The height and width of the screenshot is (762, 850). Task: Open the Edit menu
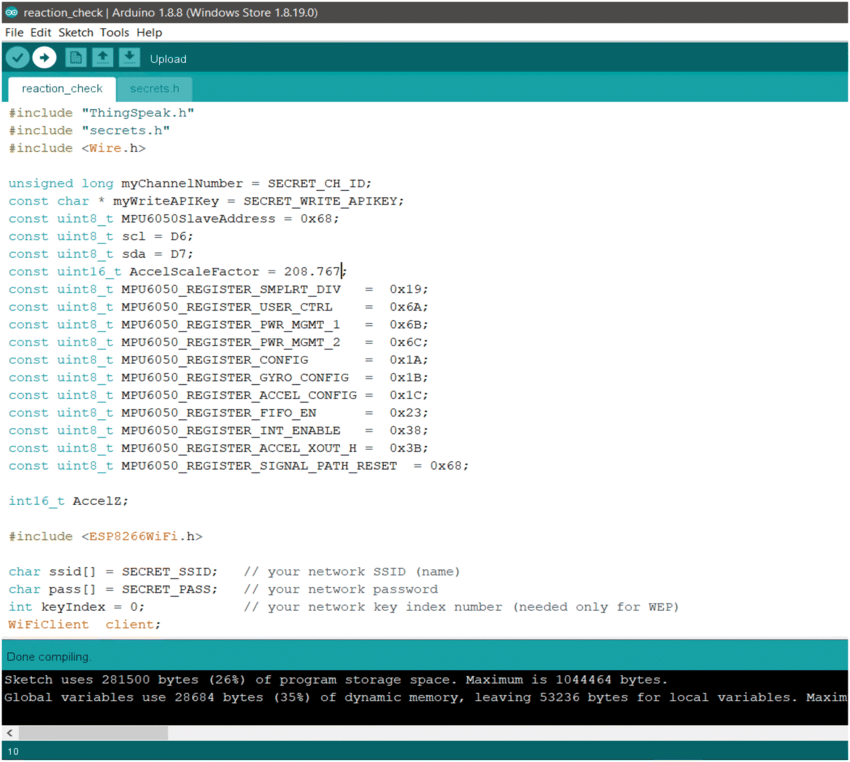[x=40, y=32]
